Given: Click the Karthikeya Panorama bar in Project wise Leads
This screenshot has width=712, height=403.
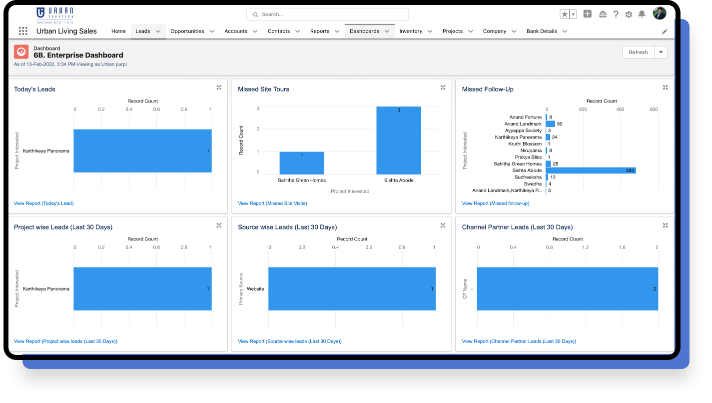Looking at the screenshot, I should pyautogui.click(x=143, y=289).
